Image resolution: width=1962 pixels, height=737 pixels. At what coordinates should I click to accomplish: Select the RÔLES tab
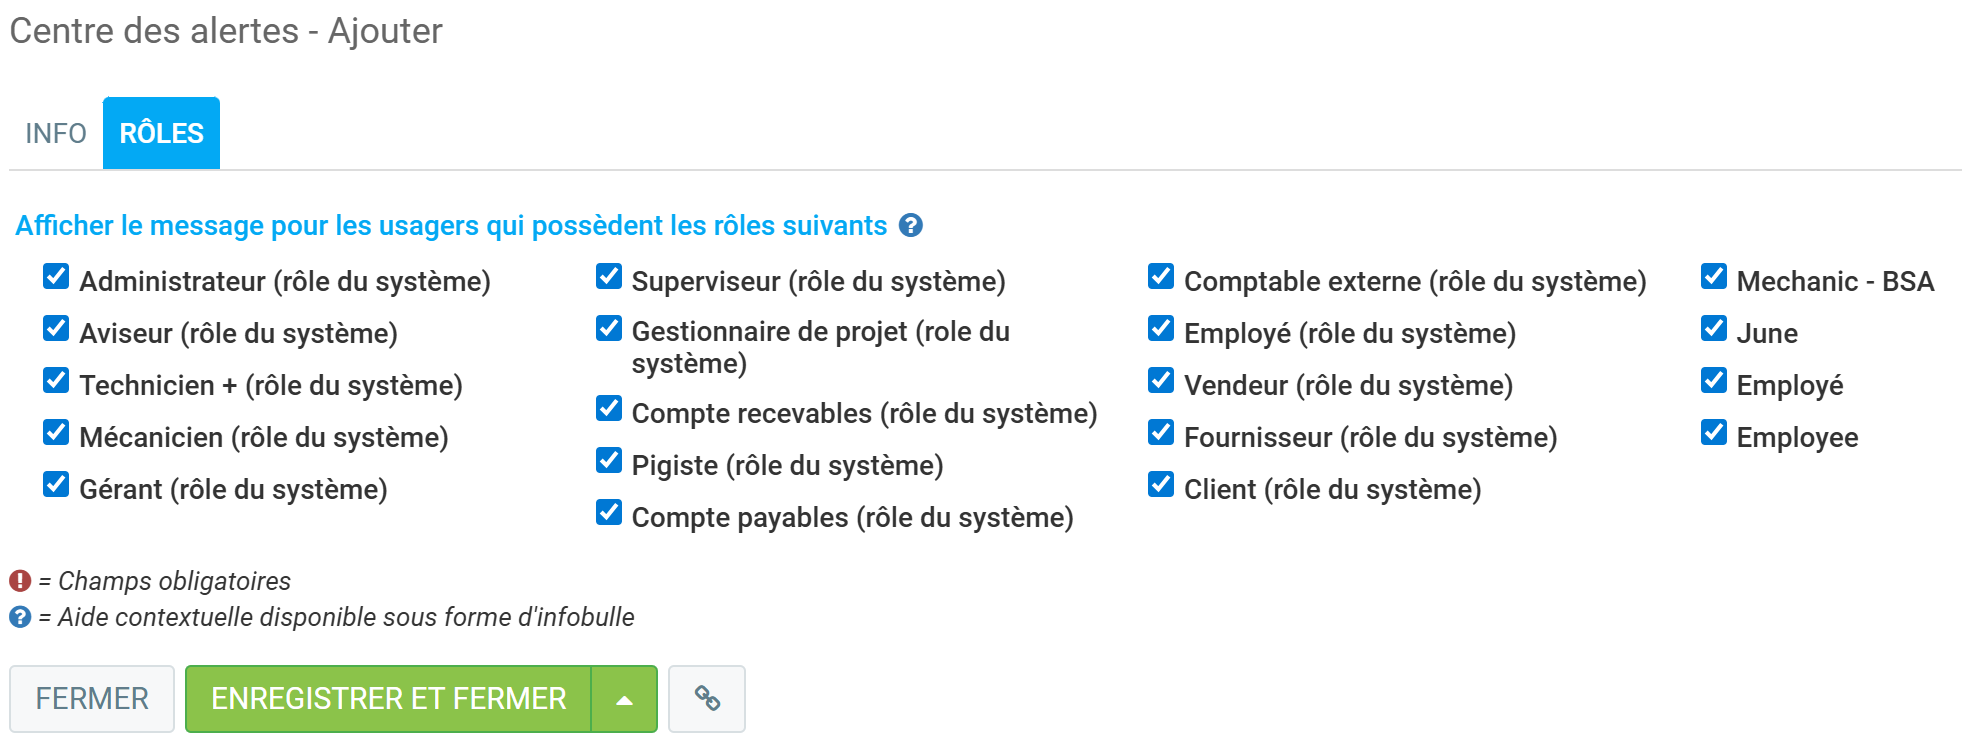(x=161, y=133)
